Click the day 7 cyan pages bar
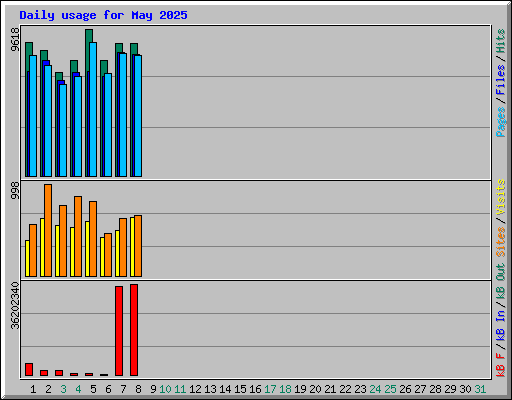Viewport: 512px width, 400px height. click(x=123, y=115)
